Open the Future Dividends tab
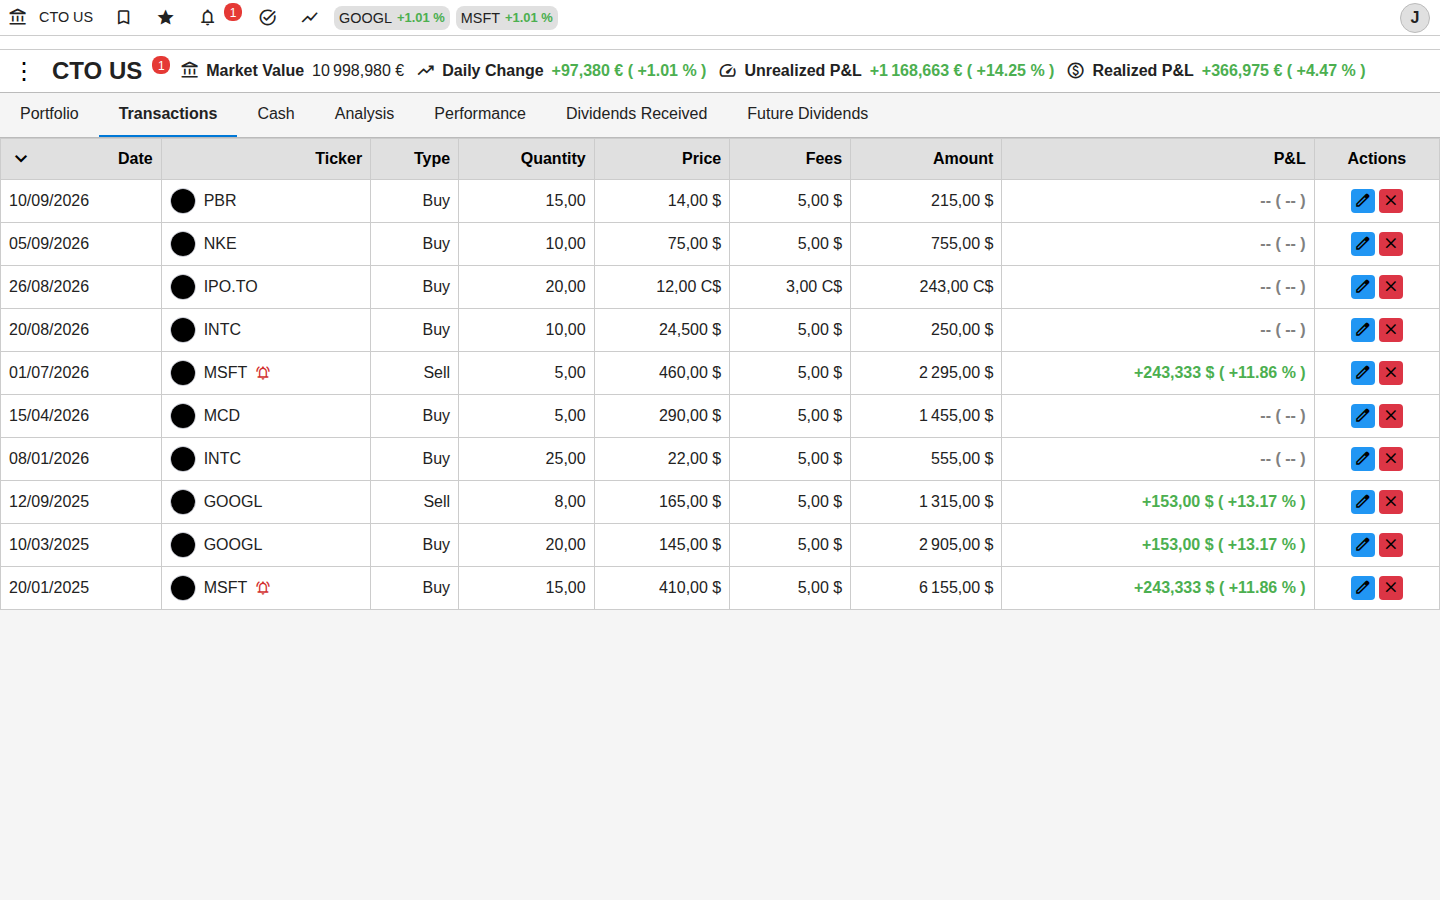 pyautogui.click(x=807, y=114)
